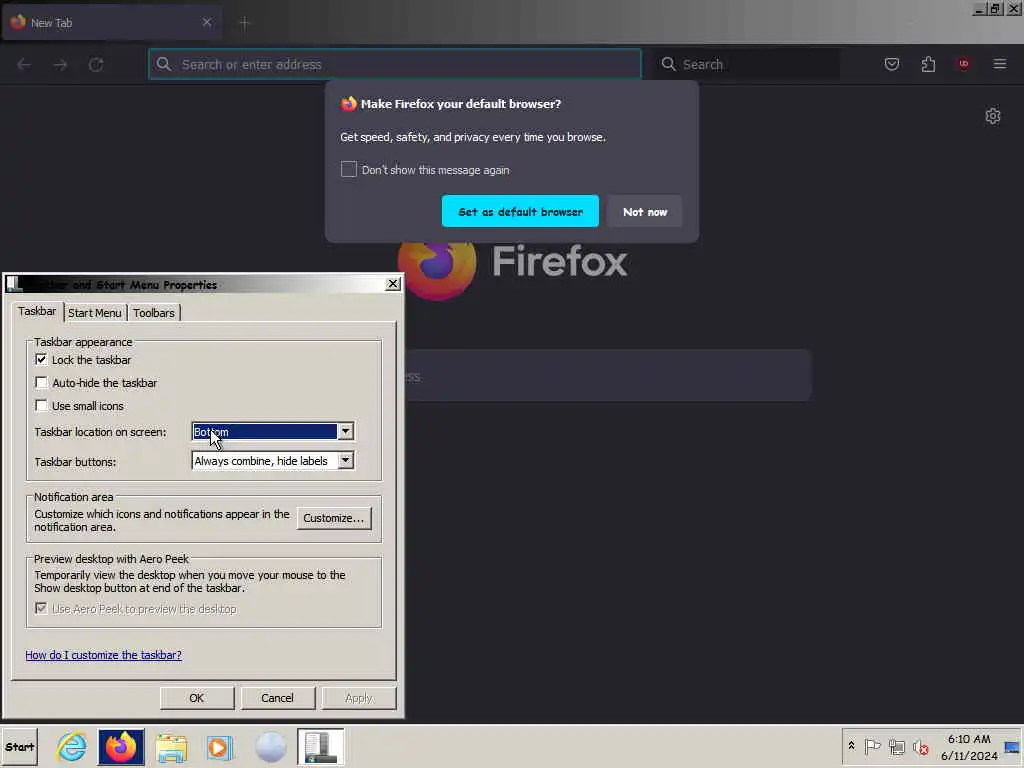Open the clock showing 6:10 AM
1024x768 pixels.
tap(969, 747)
